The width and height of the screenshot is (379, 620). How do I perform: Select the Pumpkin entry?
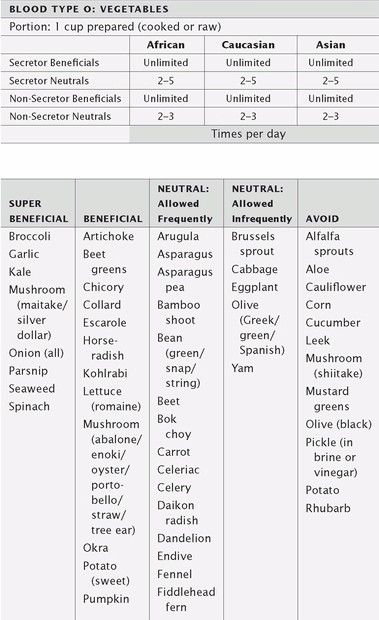(106, 599)
